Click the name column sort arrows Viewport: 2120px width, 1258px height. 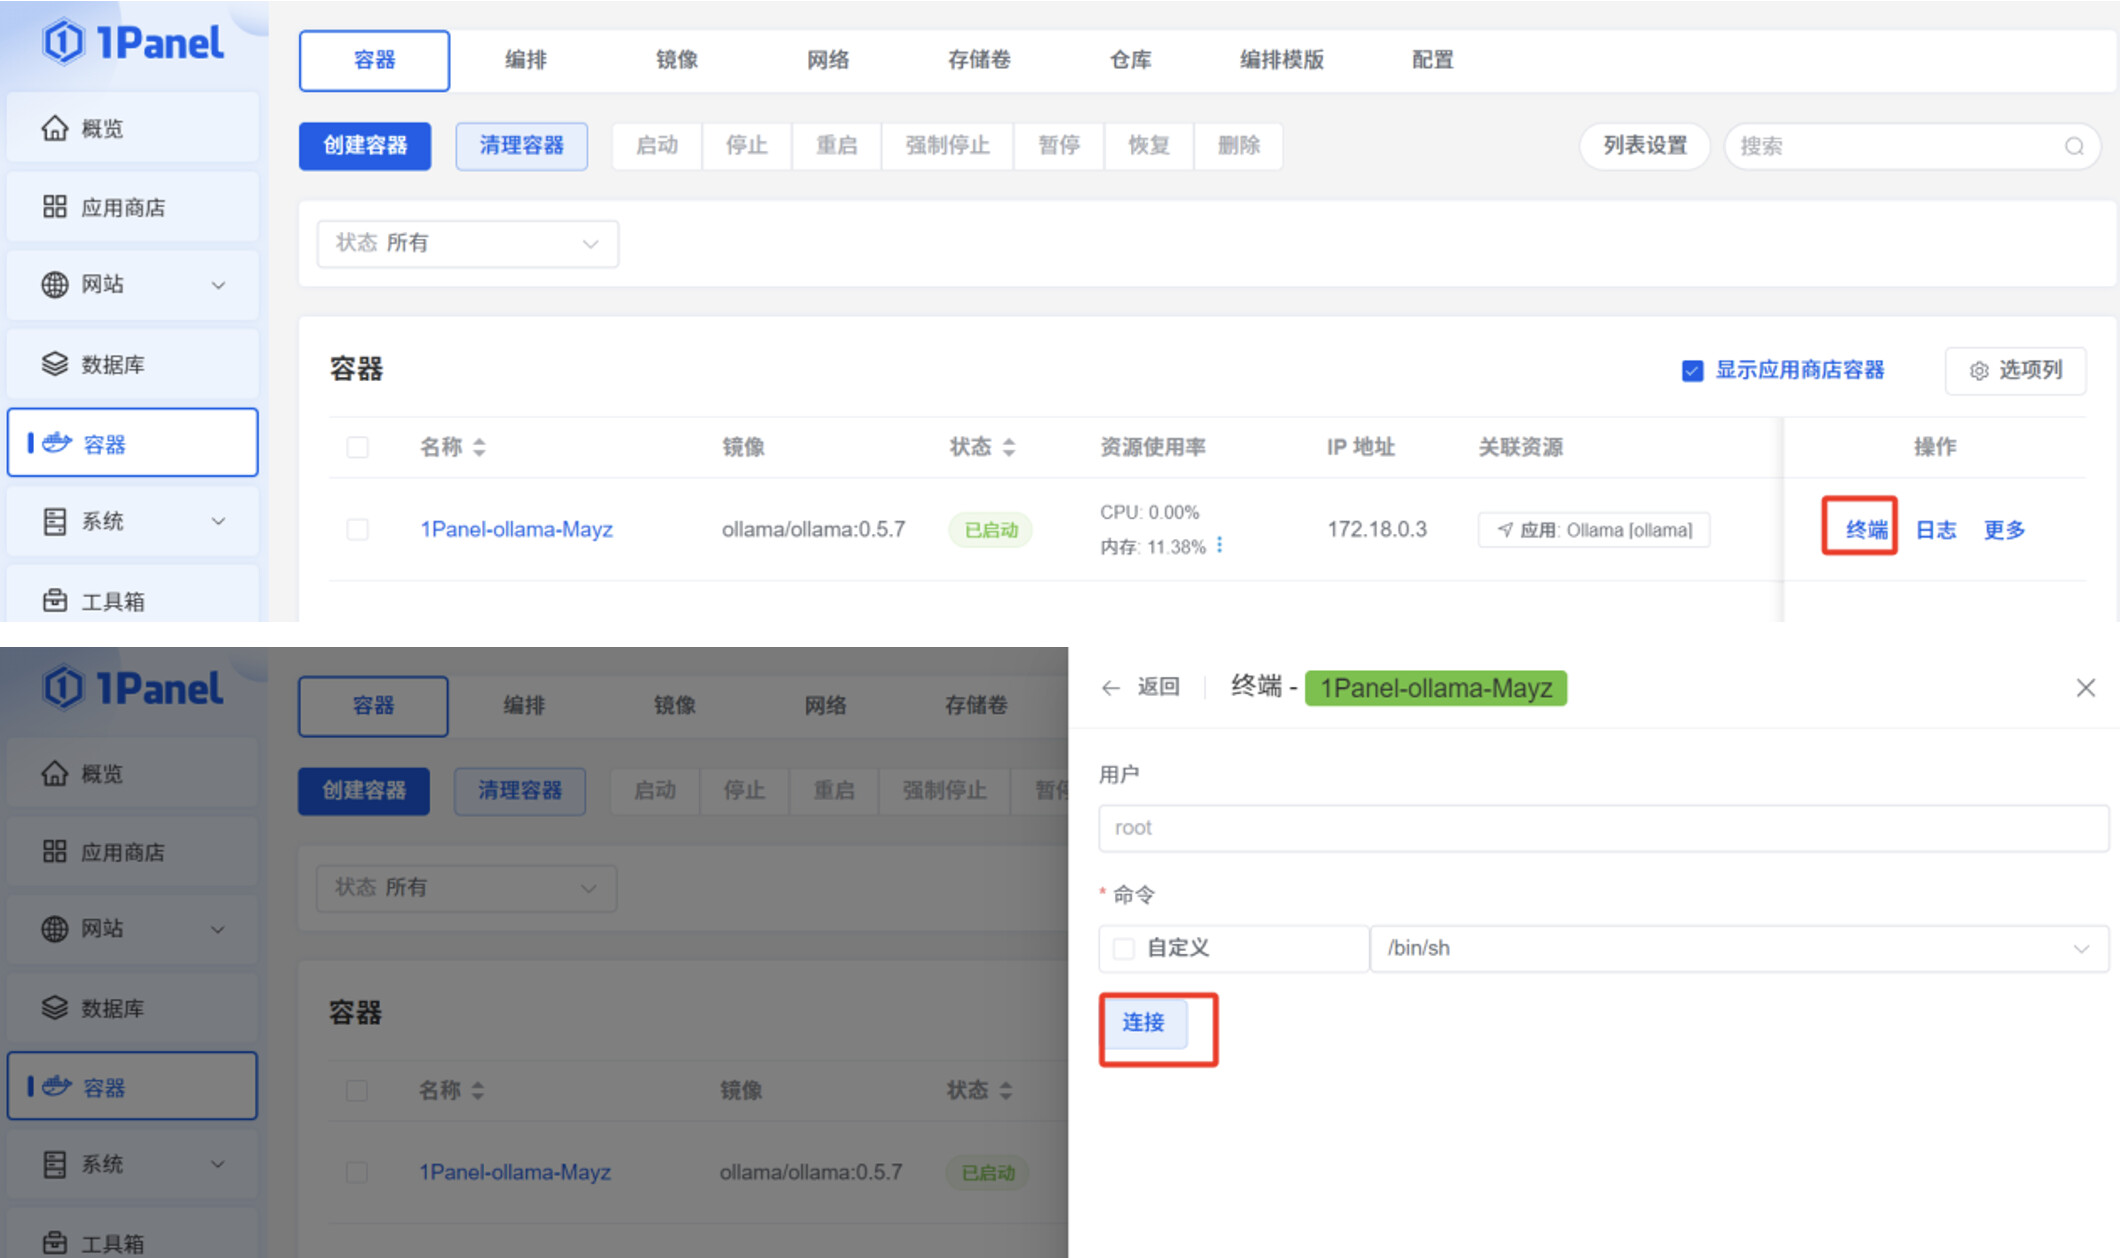[479, 447]
